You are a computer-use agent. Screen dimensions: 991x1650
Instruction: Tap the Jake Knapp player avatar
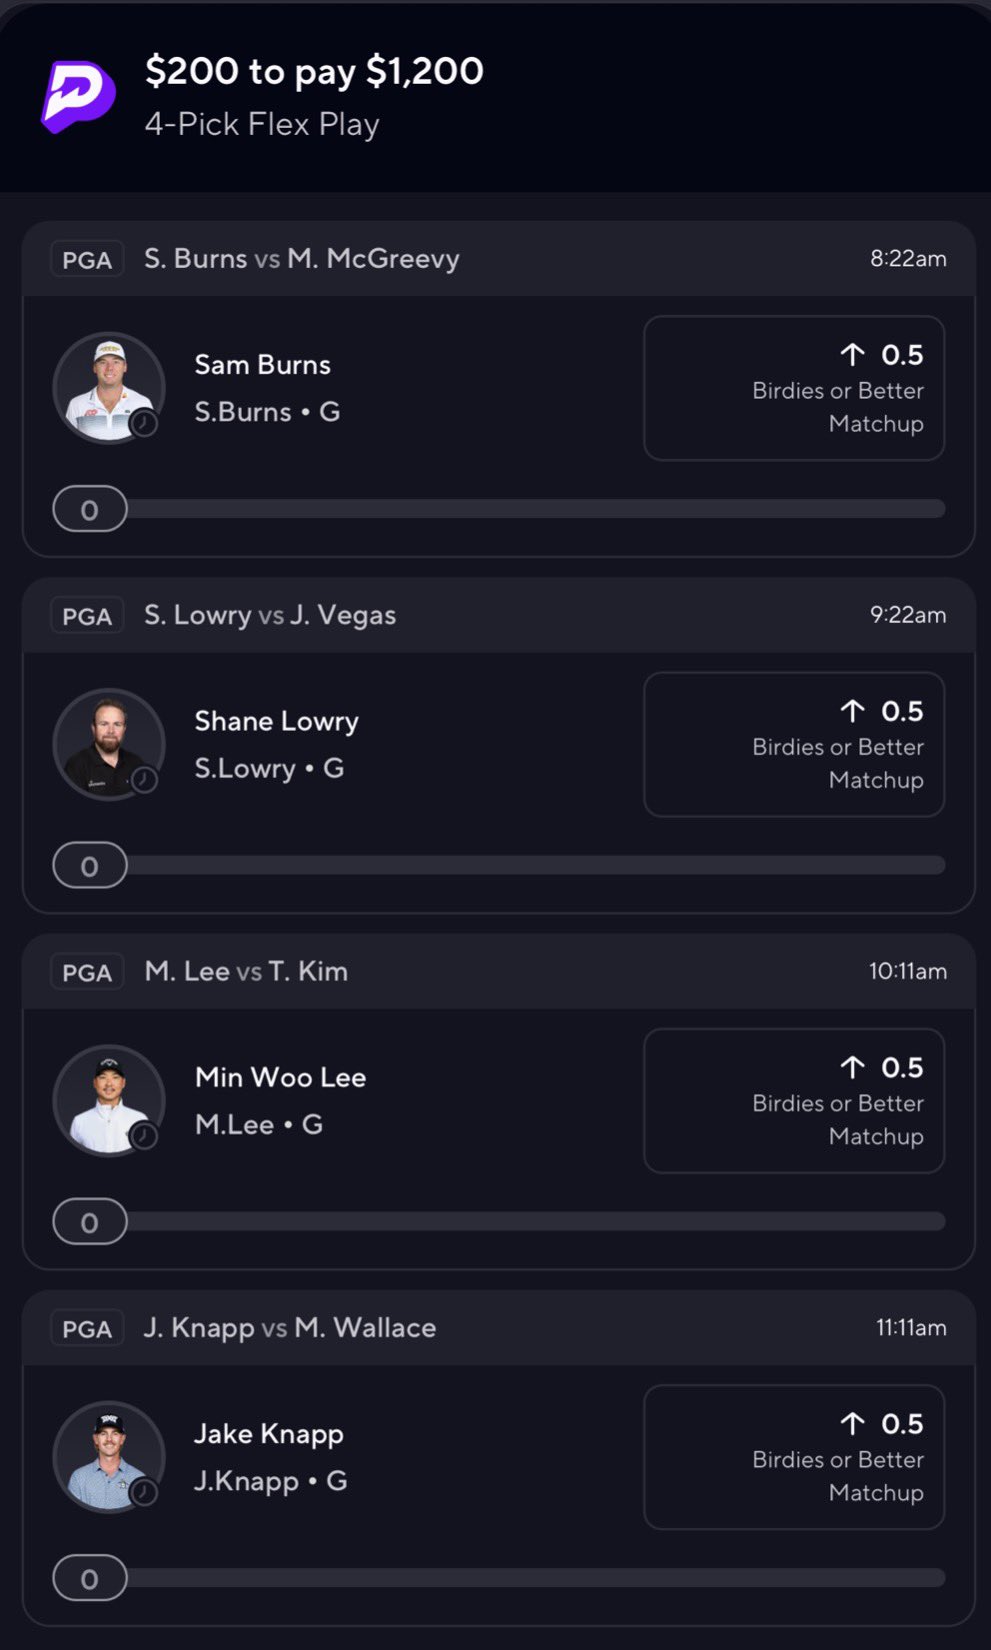(108, 1455)
